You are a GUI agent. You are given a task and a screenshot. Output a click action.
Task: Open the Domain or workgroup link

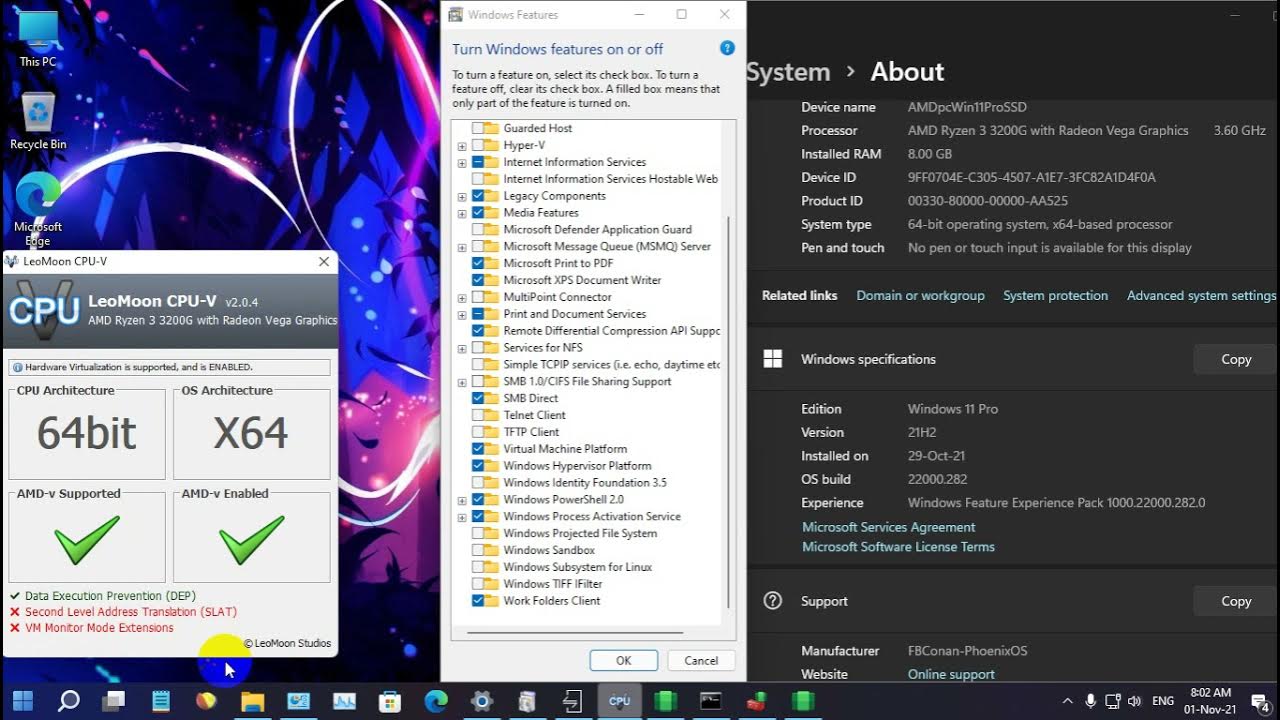pyautogui.click(x=920, y=296)
